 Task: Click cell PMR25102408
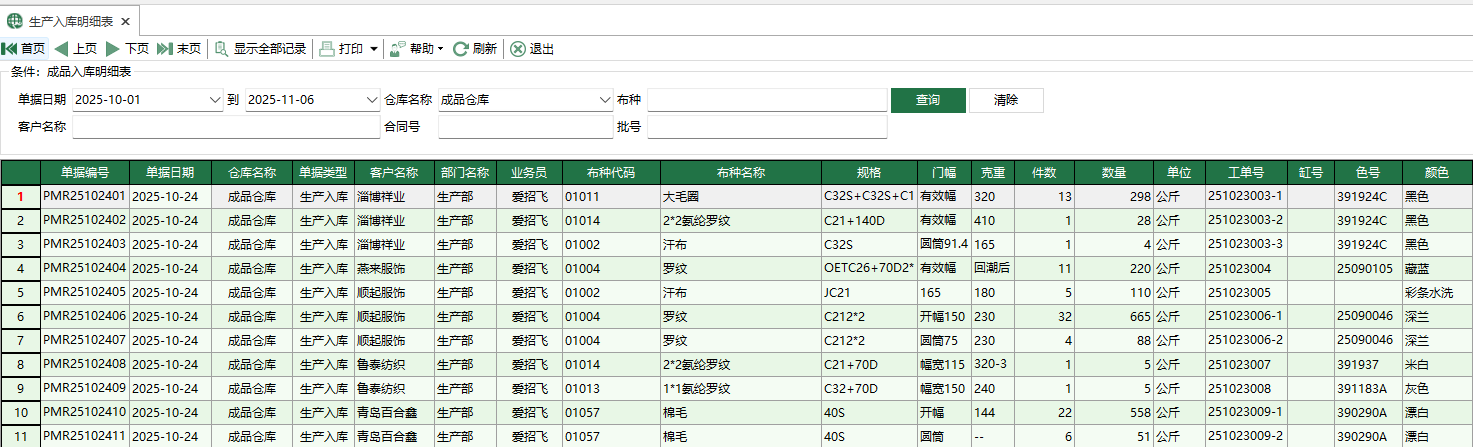point(85,364)
